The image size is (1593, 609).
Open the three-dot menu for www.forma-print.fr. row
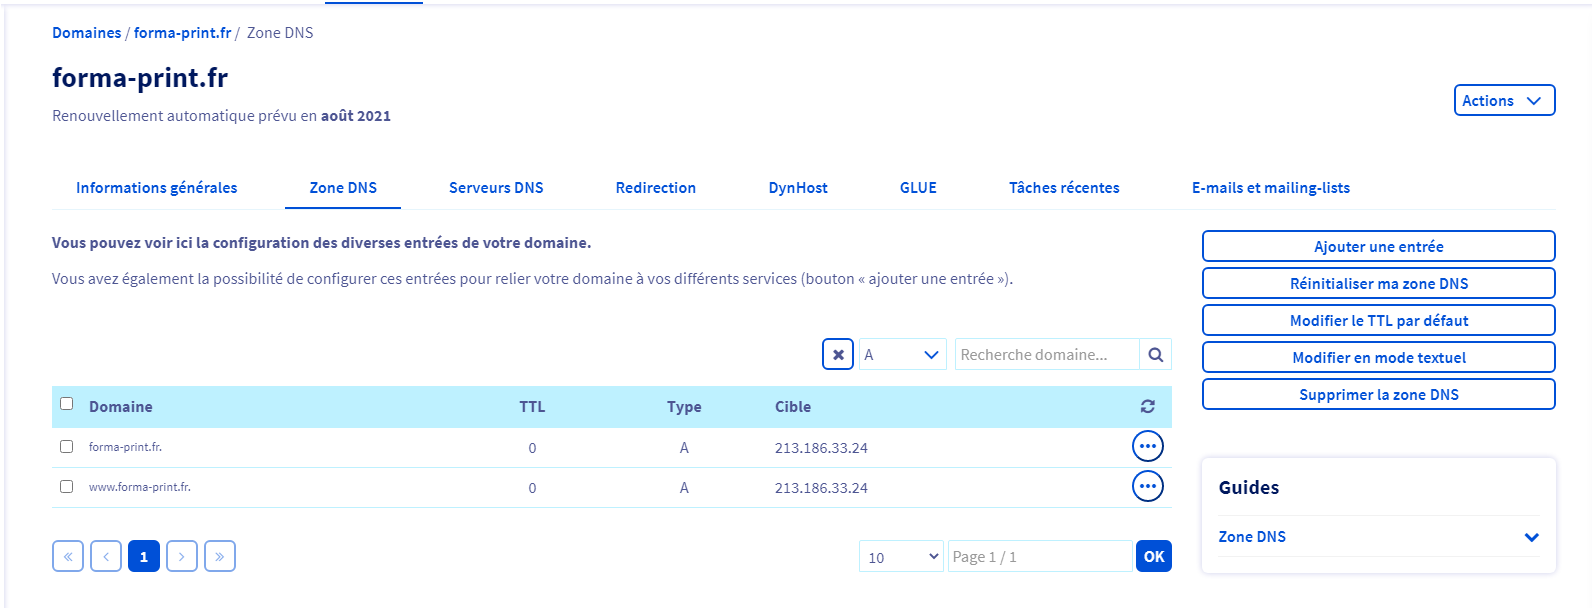tap(1147, 487)
